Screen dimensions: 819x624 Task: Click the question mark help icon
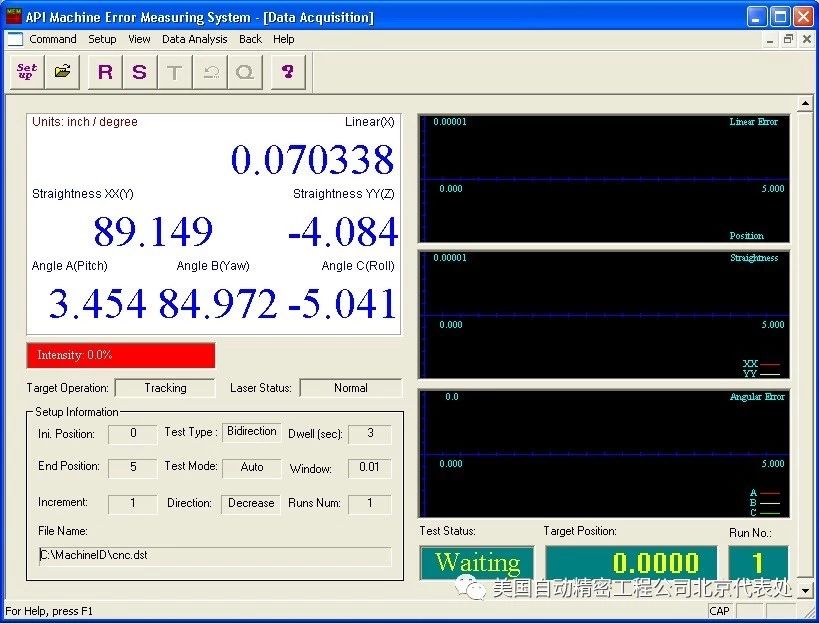click(x=288, y=72)
